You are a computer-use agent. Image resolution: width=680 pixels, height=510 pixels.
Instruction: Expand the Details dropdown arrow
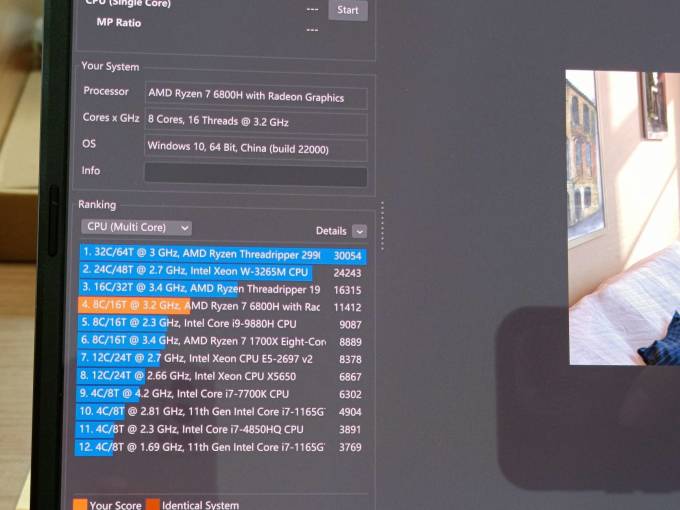(359, 232)
